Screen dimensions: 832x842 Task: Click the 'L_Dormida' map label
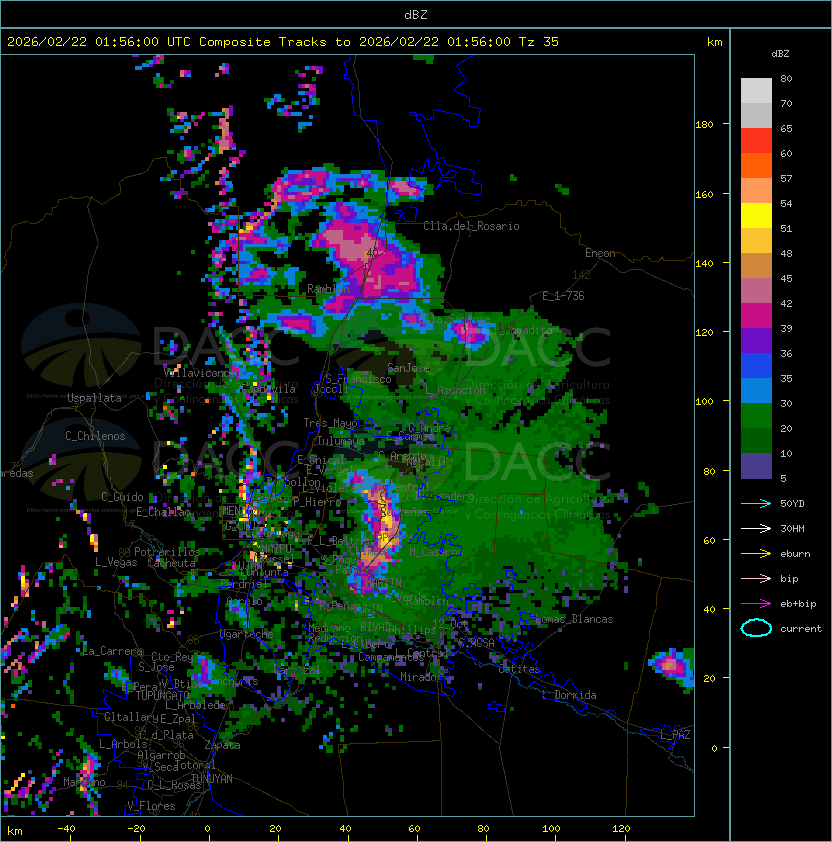[x=569, y=695]
